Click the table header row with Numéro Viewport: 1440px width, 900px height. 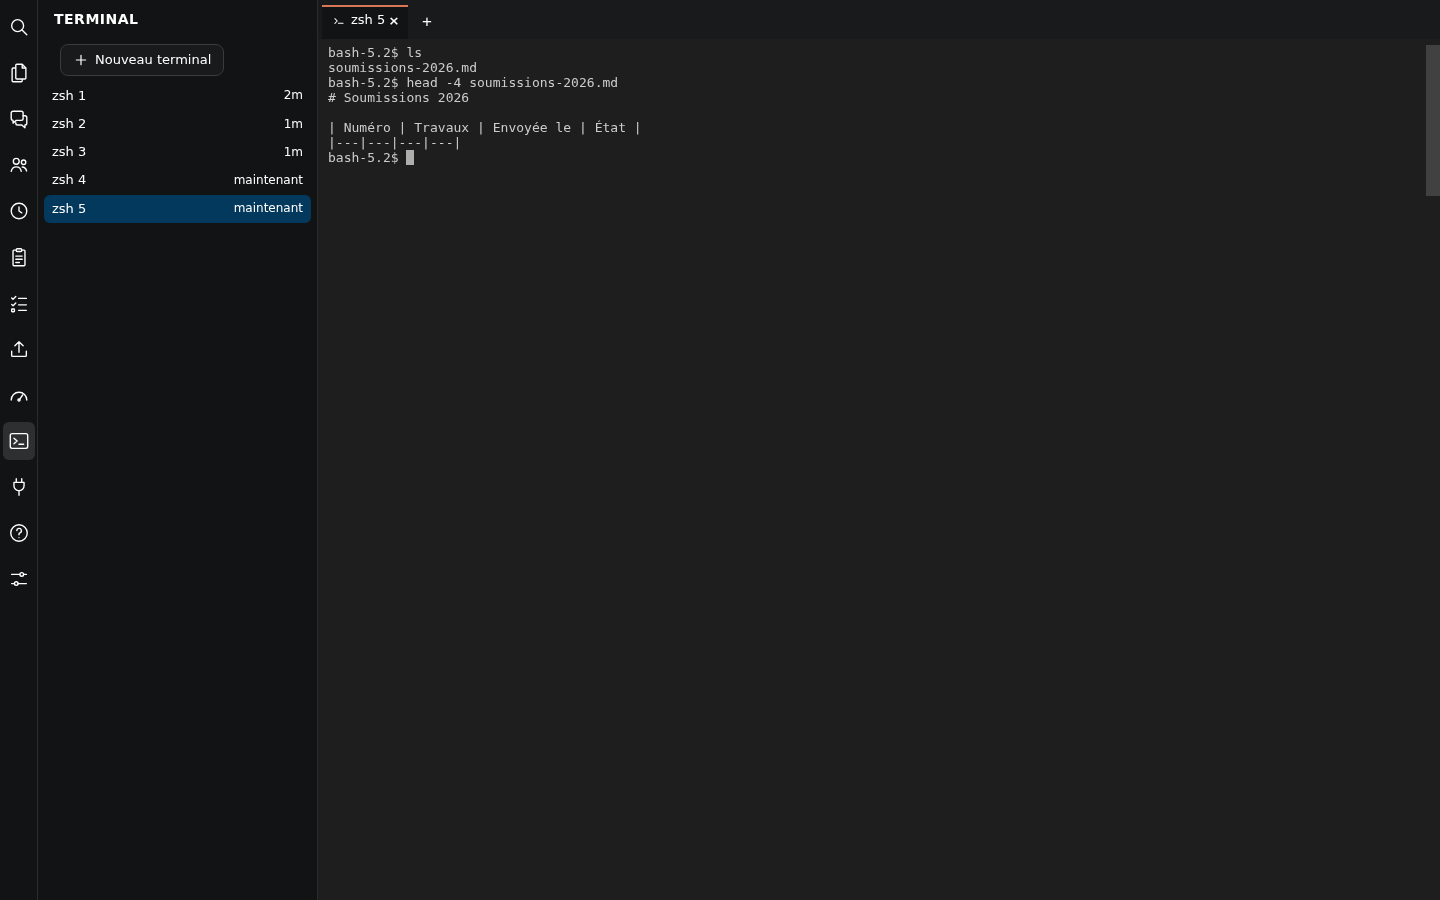(x=484, y=128)
